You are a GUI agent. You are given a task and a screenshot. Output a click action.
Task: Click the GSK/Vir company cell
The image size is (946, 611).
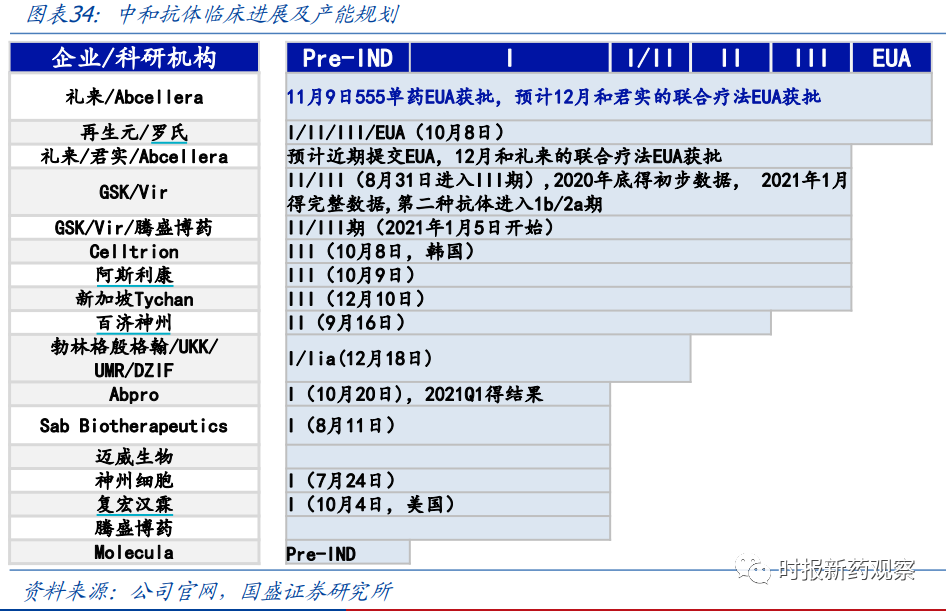[134, 192]
